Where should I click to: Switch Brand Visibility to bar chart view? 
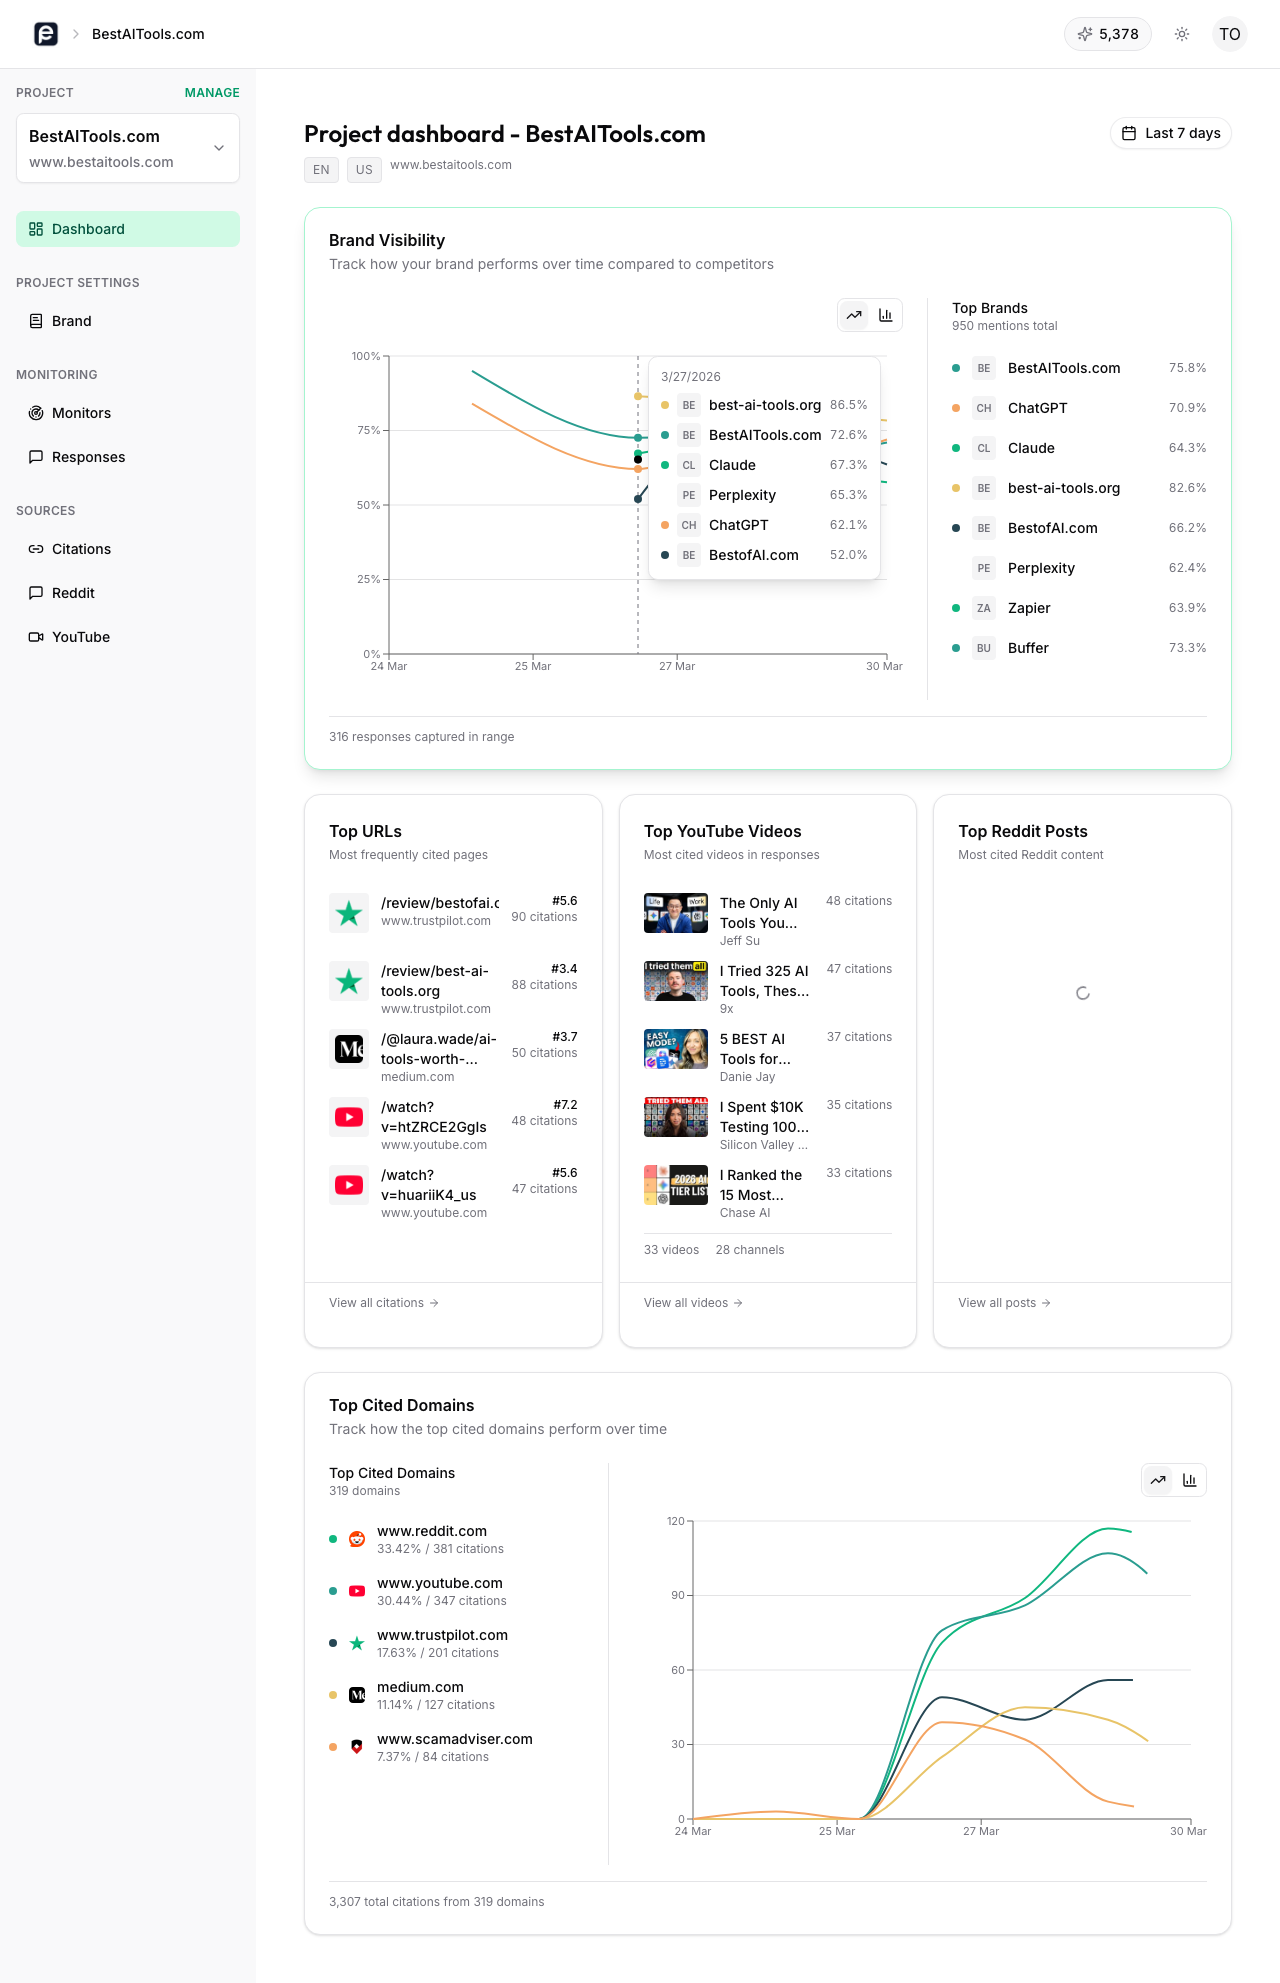pos(886,315)
